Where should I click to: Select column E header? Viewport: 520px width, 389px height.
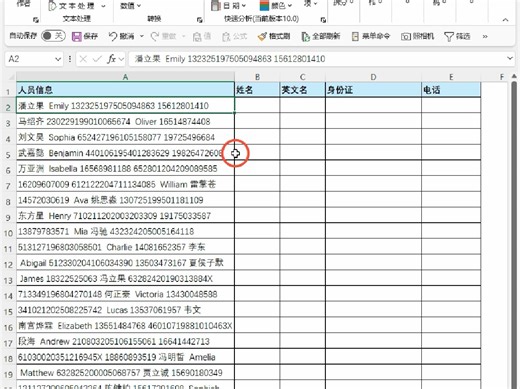click(451, 77)
